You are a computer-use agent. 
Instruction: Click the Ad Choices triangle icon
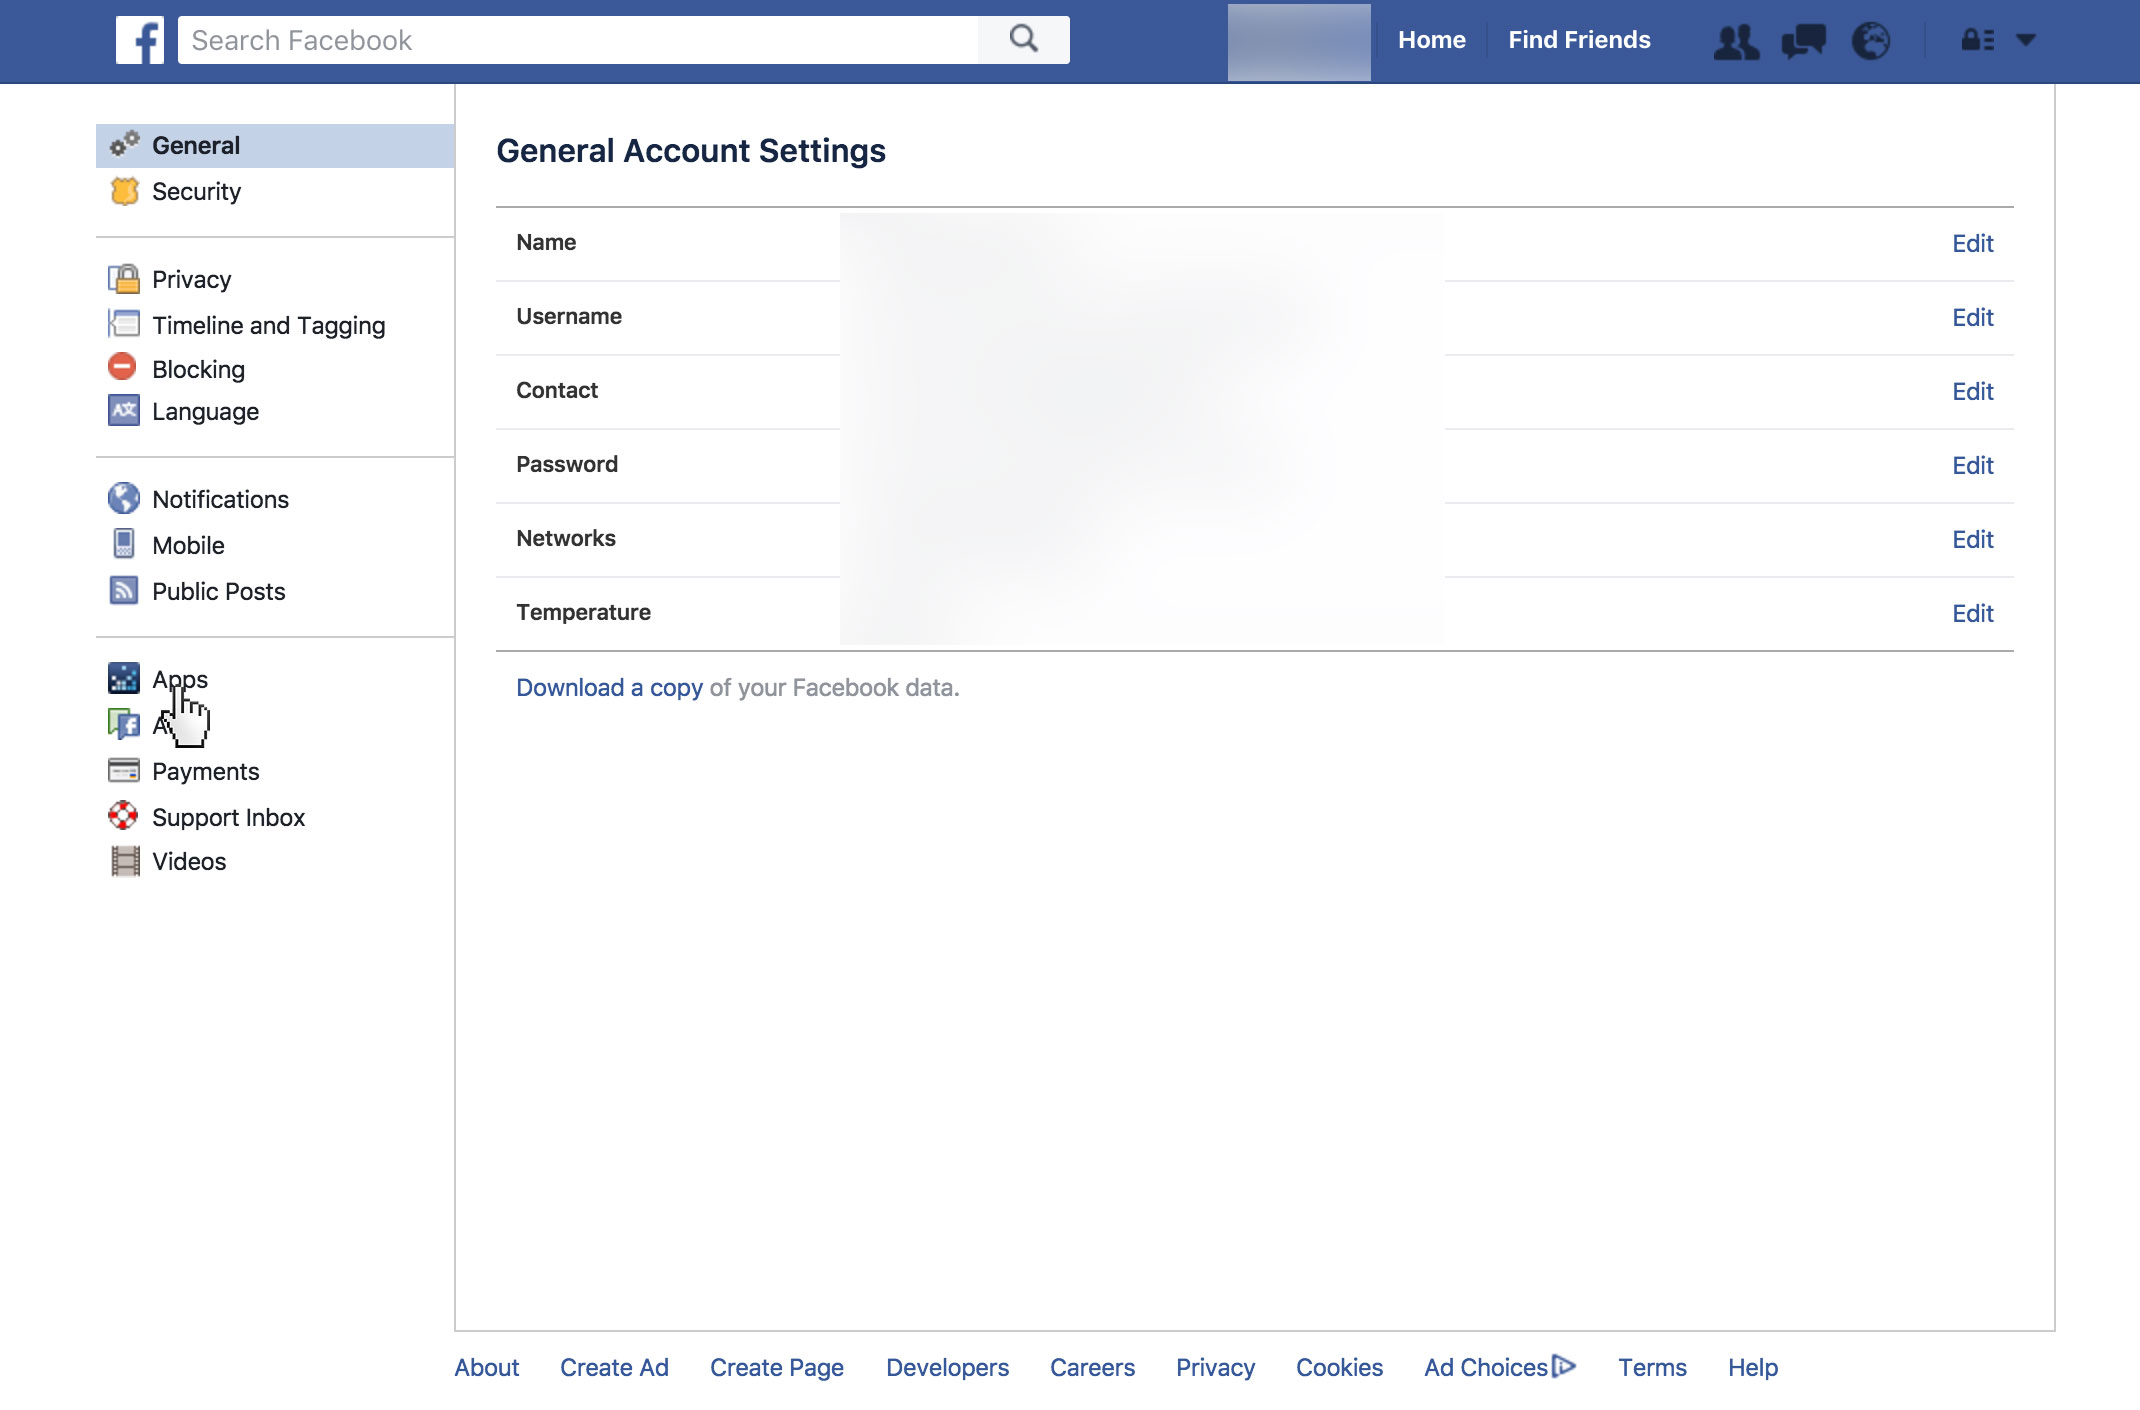(1564, 1366)
